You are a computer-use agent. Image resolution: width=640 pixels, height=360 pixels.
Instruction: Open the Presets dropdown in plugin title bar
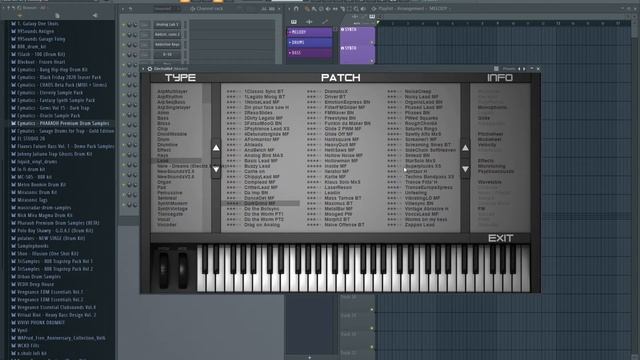509,69
